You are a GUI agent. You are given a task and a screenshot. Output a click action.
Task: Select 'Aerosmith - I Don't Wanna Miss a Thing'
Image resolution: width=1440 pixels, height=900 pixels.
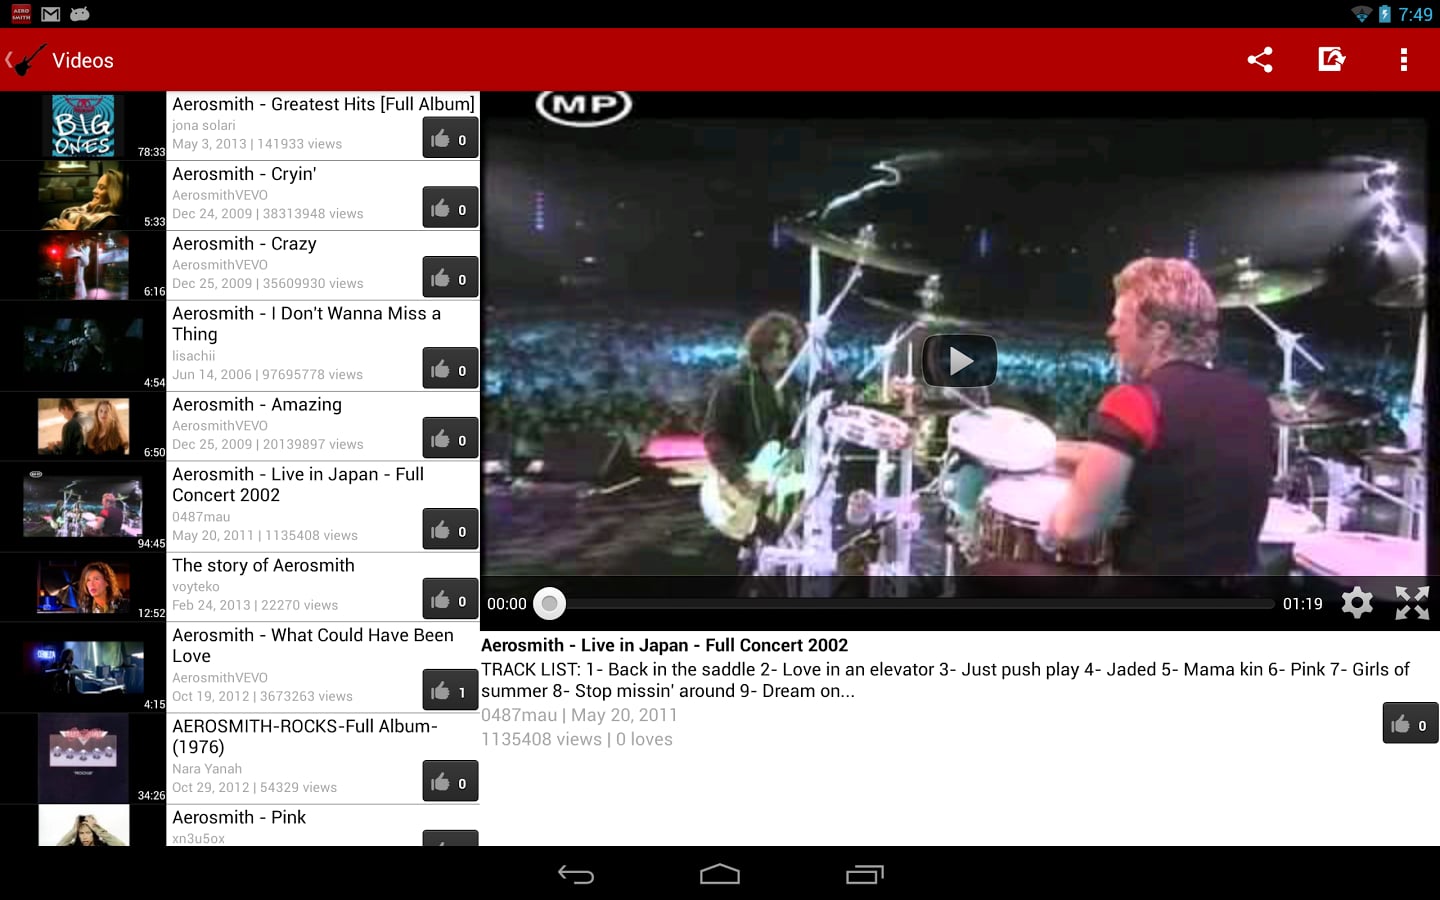[x=306, y=324]
